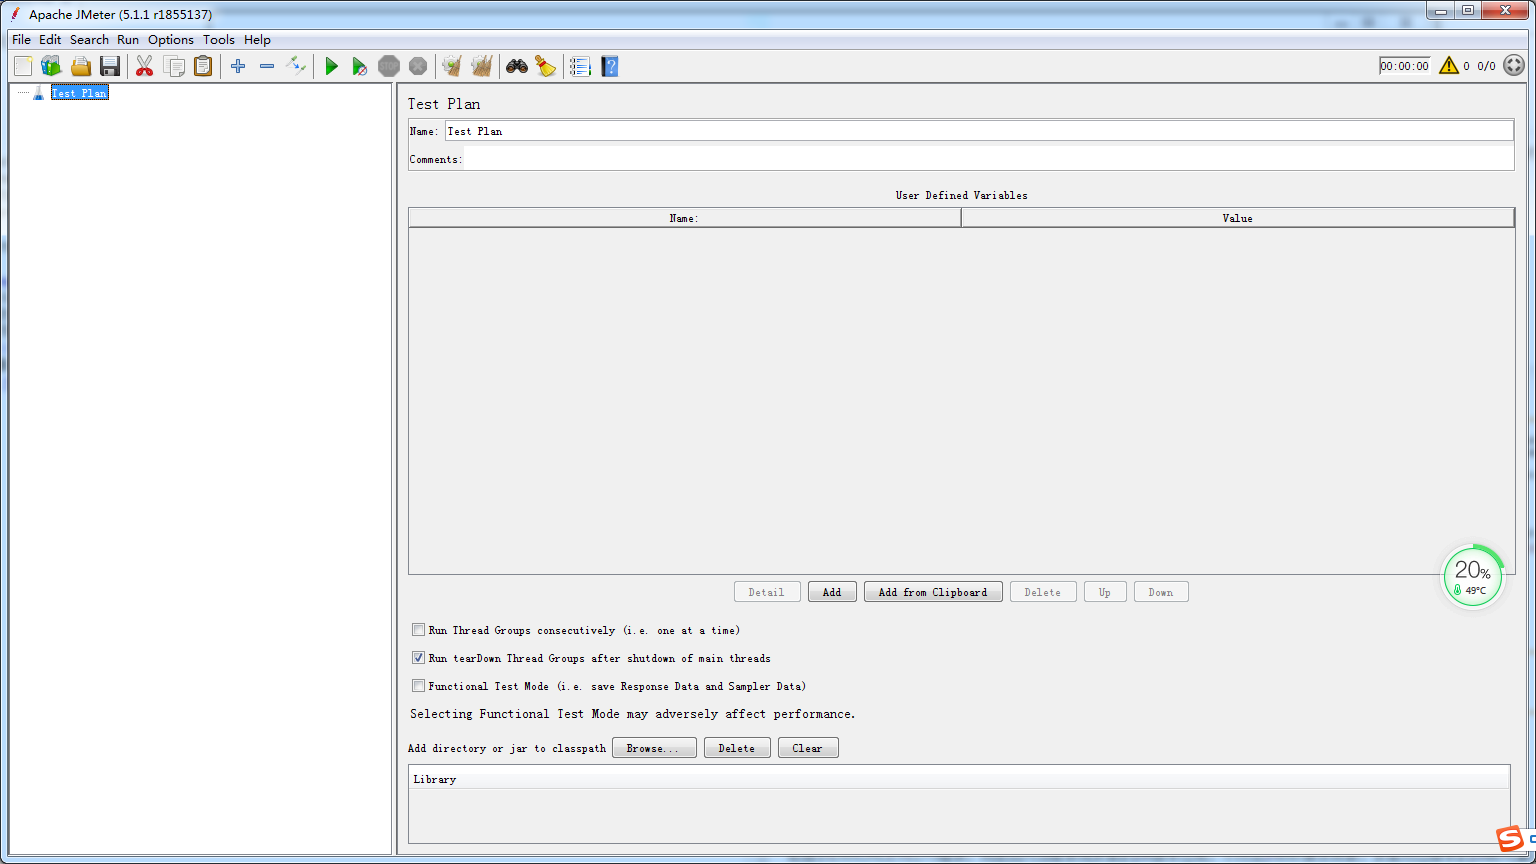
Task: Click the Name: column header
Action: click(684, 218)
